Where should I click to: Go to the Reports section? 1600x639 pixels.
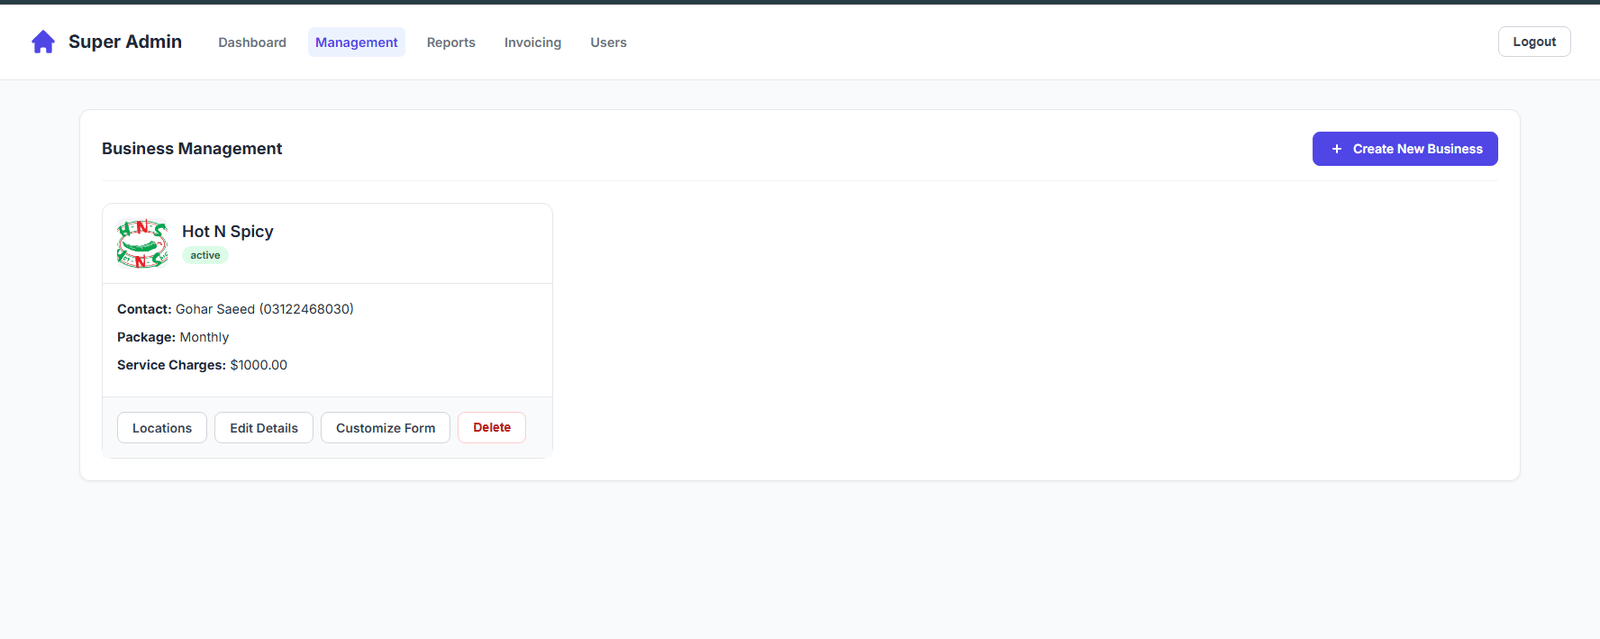451,42
